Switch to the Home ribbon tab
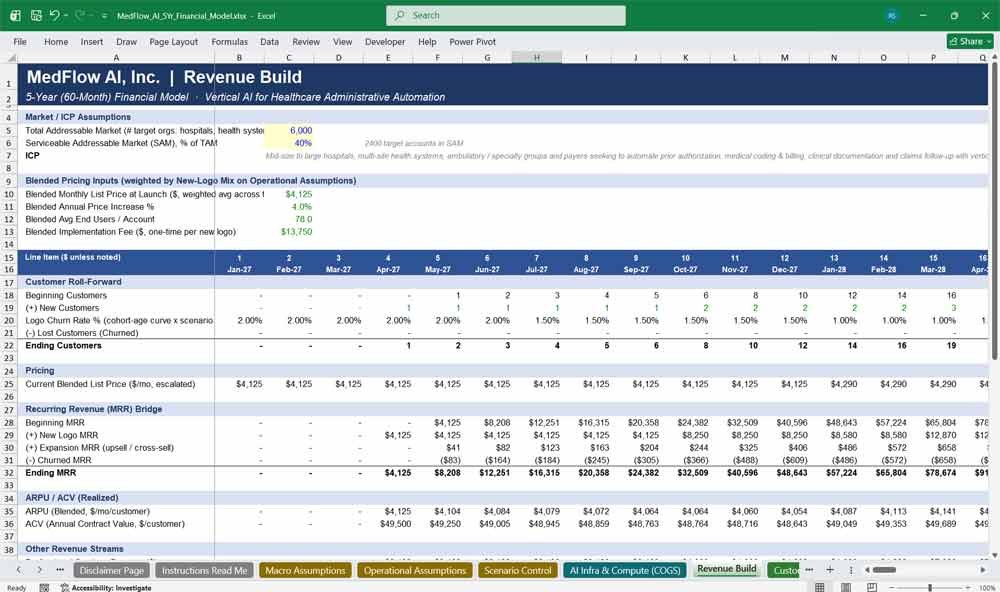Viewport: 1000px width, 592px height. tap(56, 41)
